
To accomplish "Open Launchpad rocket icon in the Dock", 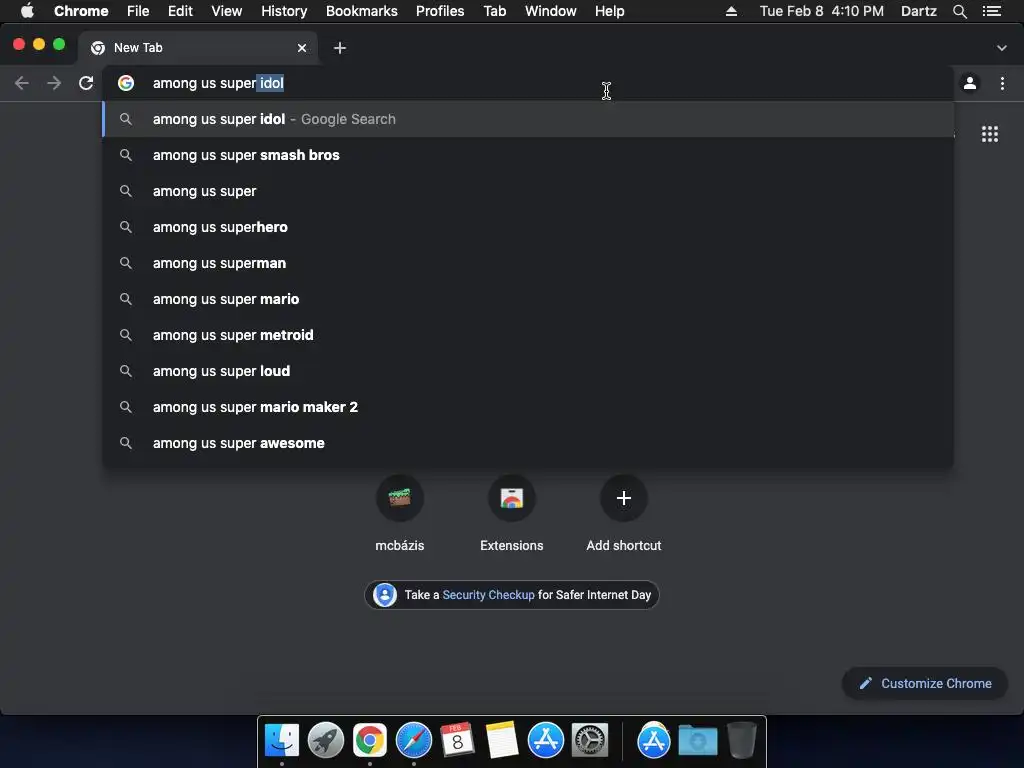I will coord(325,741).
